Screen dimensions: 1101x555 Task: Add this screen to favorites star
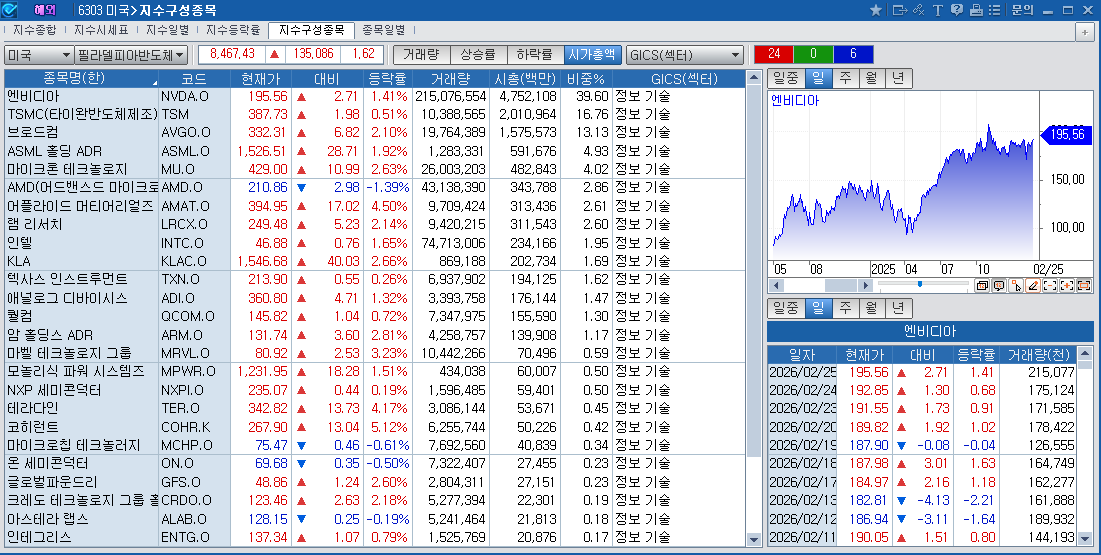pos(876,10)
